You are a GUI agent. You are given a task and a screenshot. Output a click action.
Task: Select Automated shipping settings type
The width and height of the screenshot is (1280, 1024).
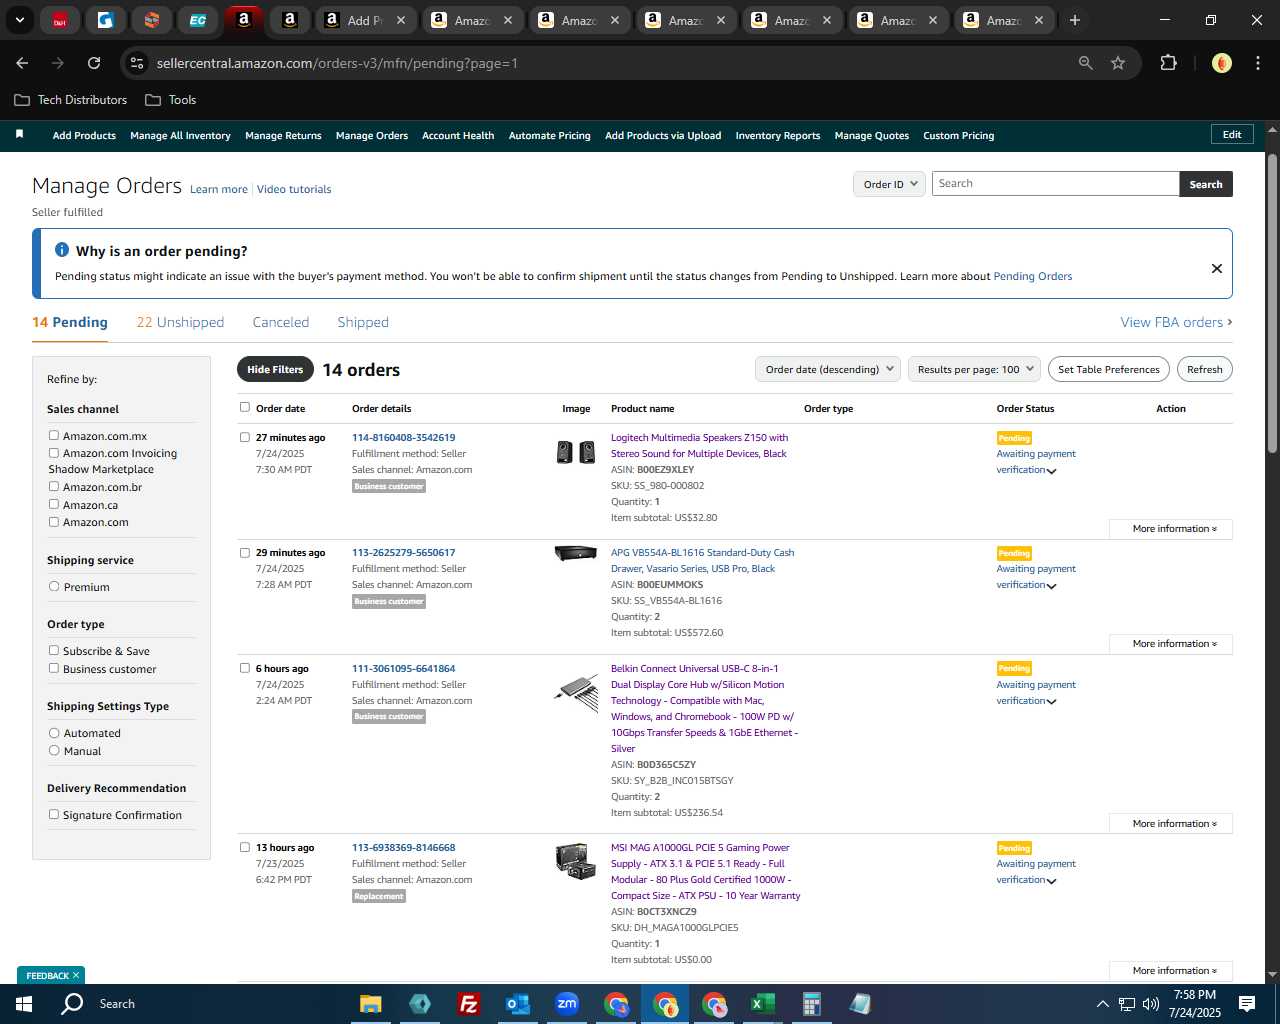[54, 732]
